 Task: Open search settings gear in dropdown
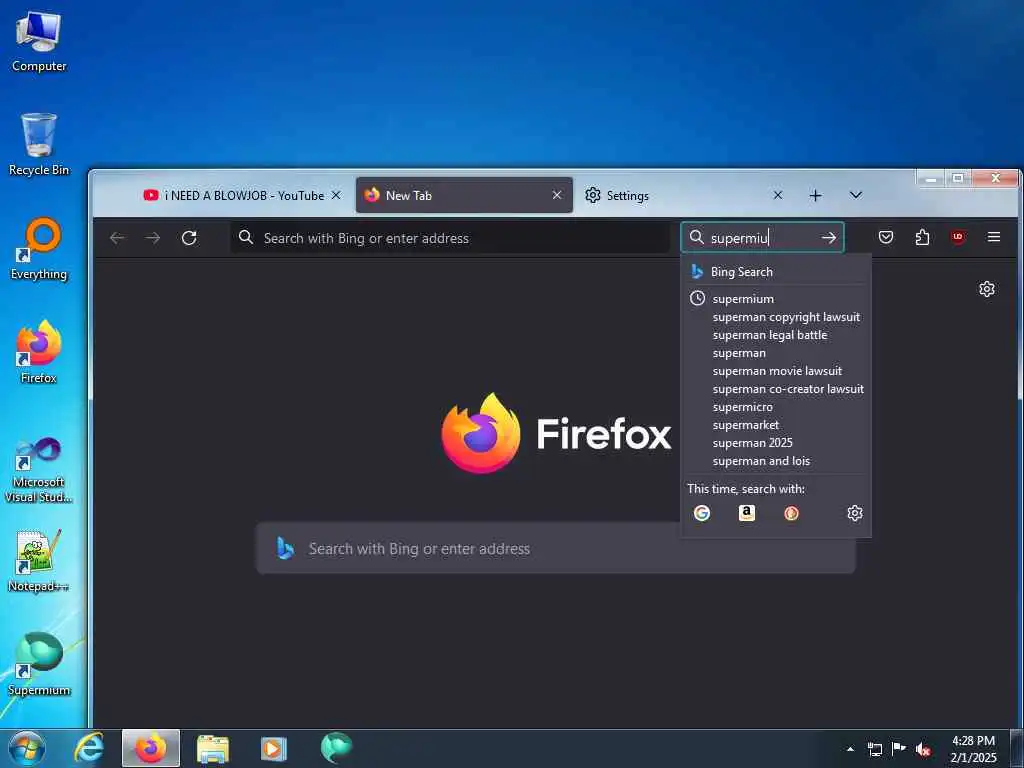click(855, 513)
